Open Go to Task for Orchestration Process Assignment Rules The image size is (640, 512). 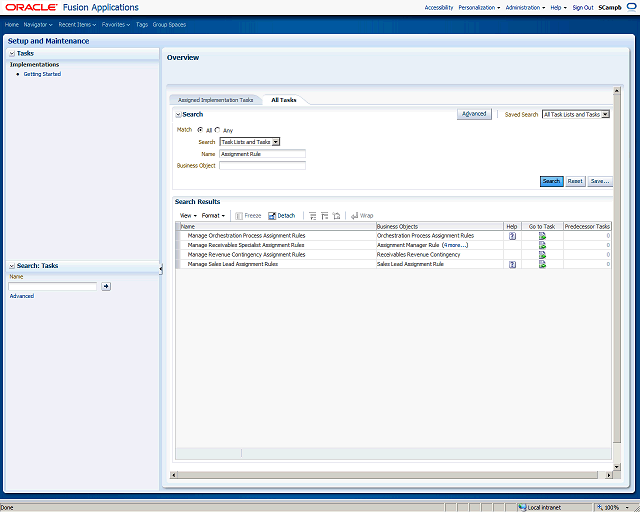(x=542, y=236)
